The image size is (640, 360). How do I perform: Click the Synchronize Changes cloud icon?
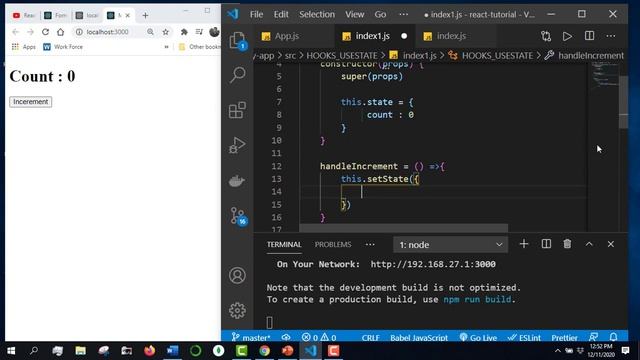pos(286,338)
